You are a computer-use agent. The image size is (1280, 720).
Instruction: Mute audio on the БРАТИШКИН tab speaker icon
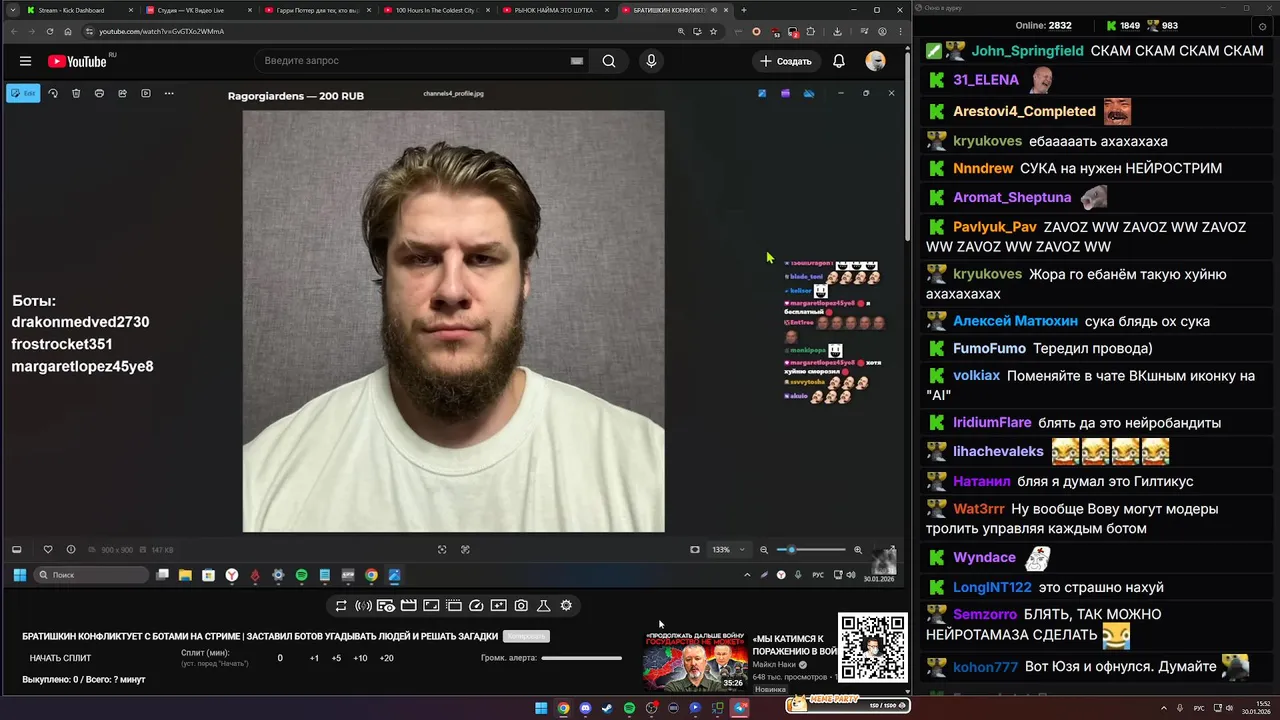(713, 10)
